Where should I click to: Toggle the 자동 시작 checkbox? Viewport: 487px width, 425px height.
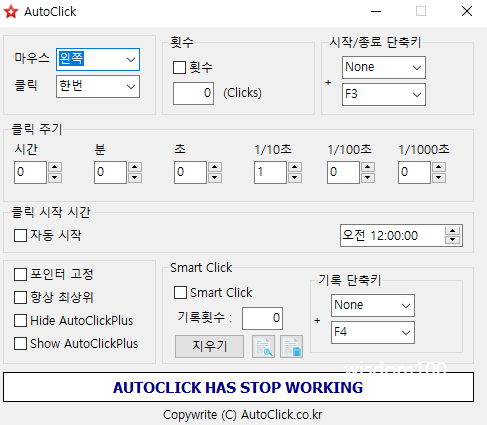(x=20, y=235)
